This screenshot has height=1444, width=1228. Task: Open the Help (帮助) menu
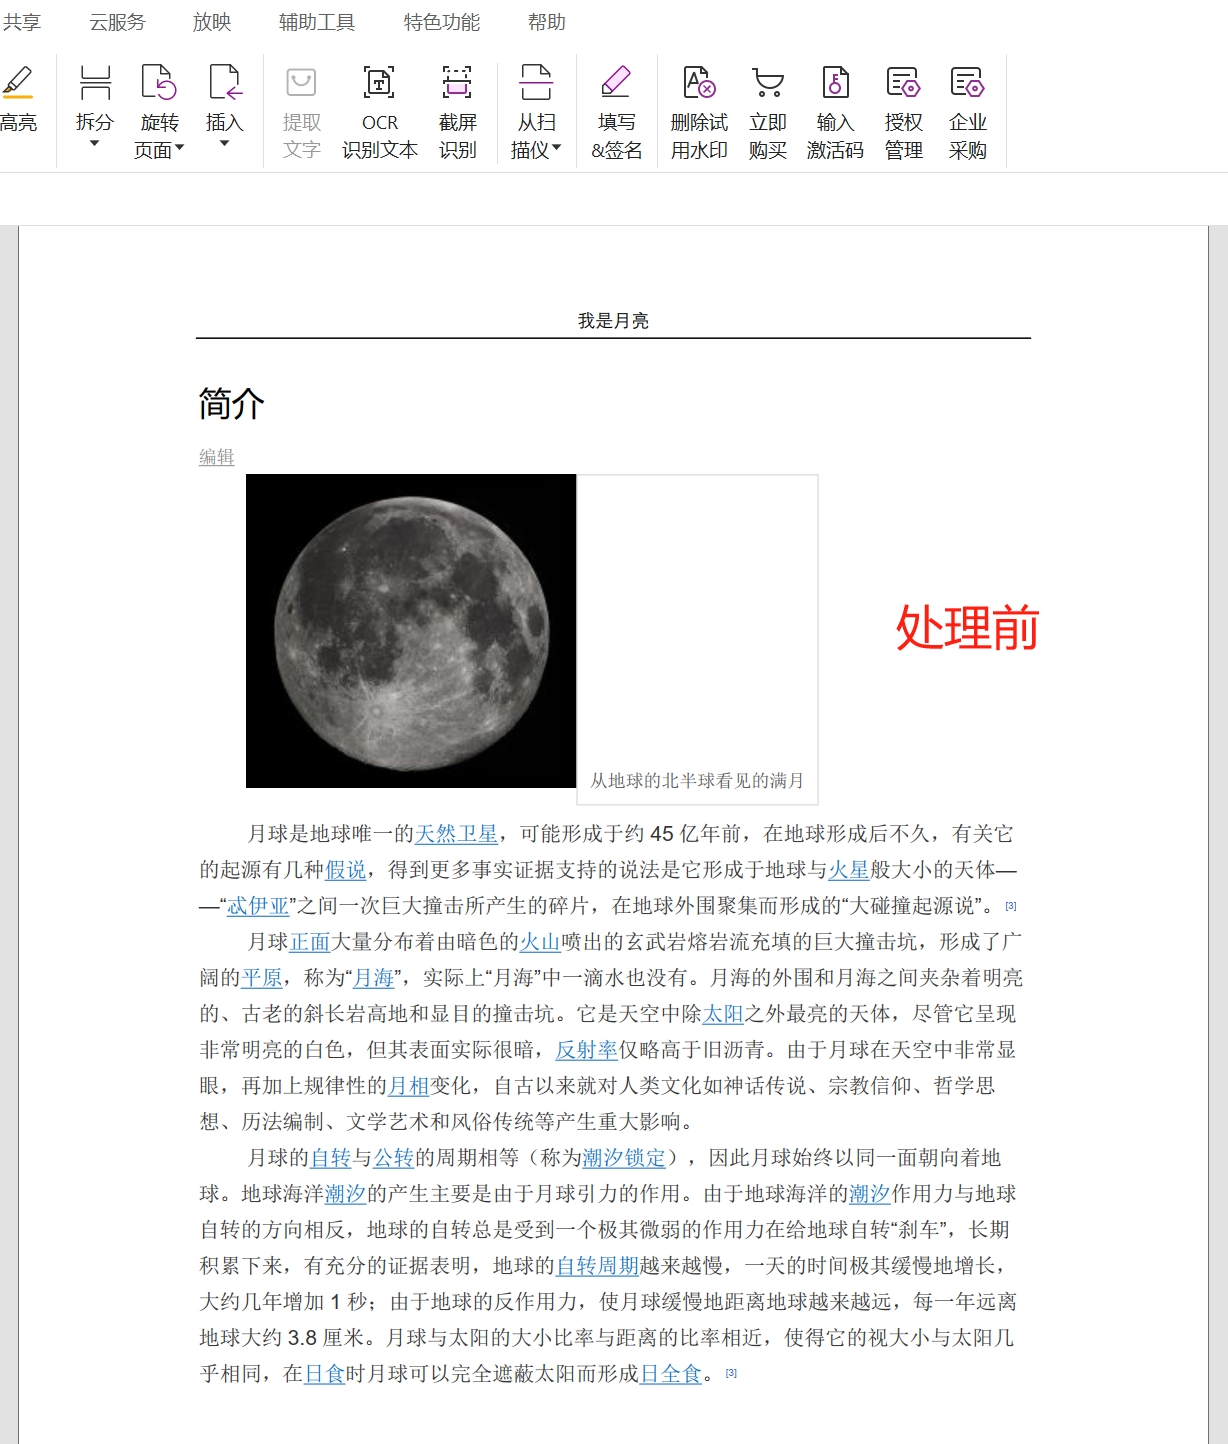(548, 22)
